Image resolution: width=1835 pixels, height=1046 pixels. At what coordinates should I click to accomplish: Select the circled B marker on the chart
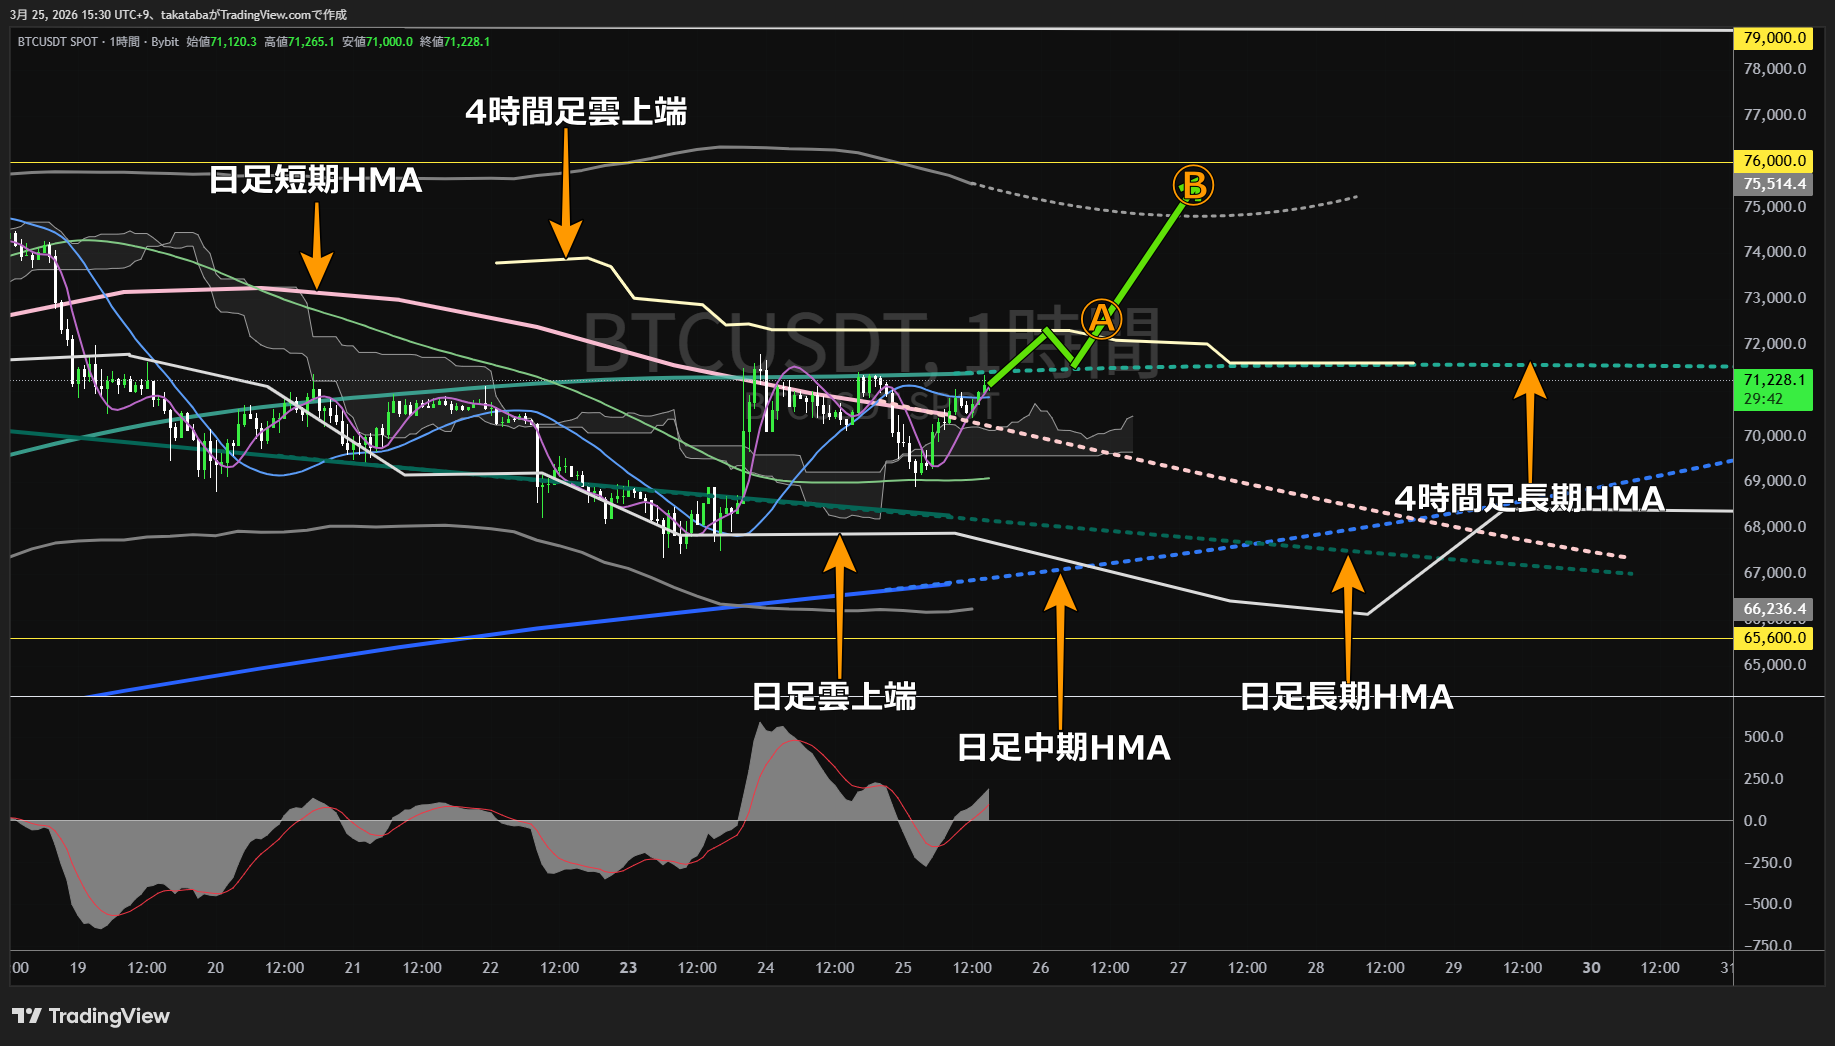1194,184
